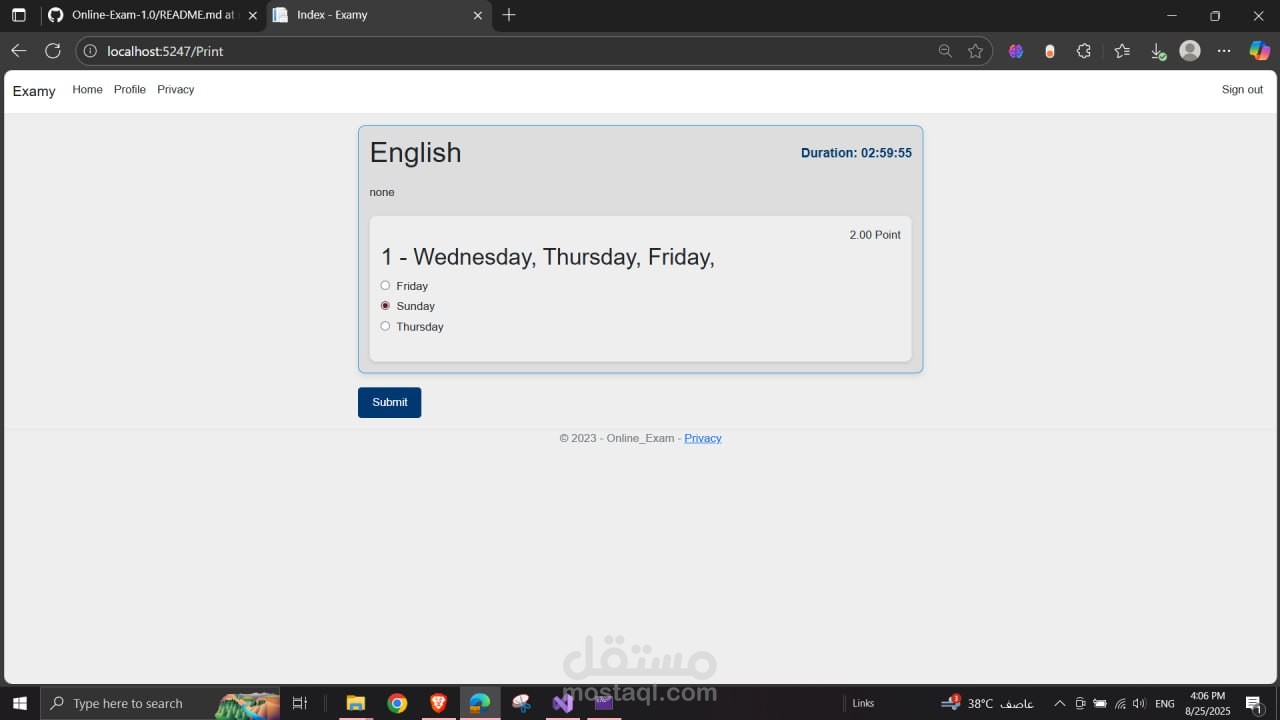Open the browser Extensions icon
The width and height of the screenshot is (1280, 720).
(x=1084, y=50)
